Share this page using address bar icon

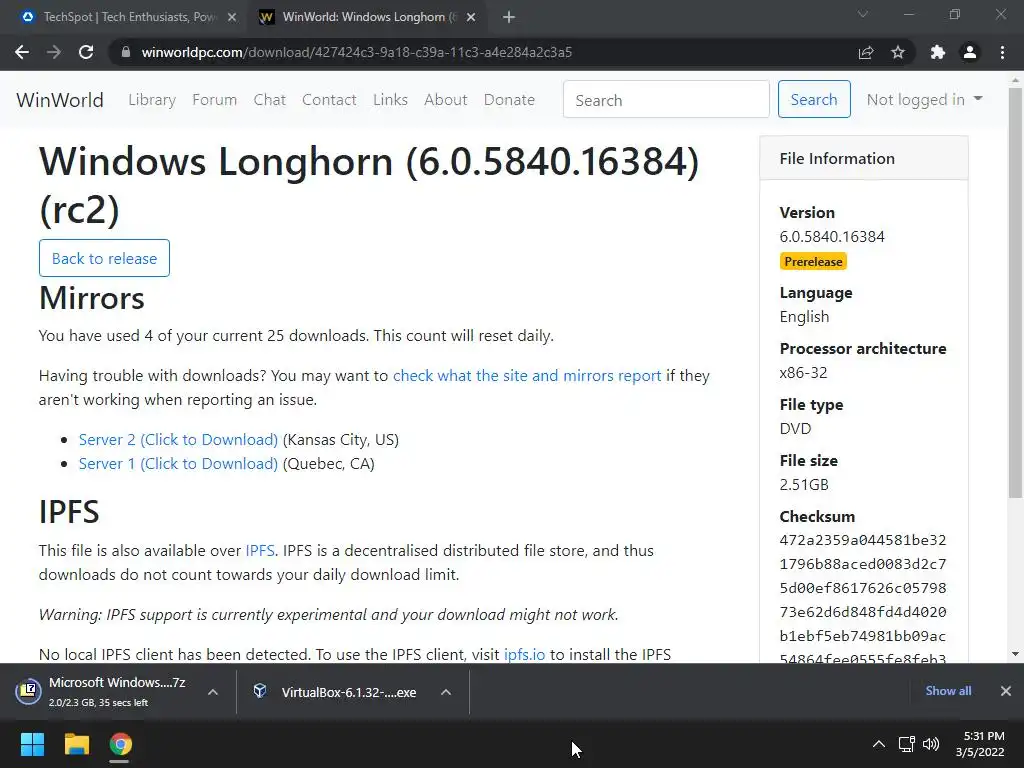(x=866, y=52)
